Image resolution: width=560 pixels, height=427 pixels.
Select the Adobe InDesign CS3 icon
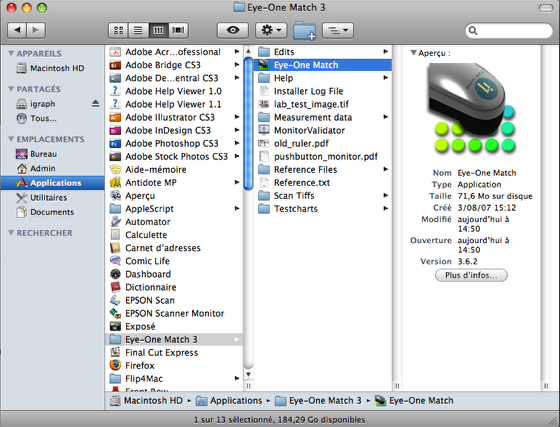(x=115, y=130)
